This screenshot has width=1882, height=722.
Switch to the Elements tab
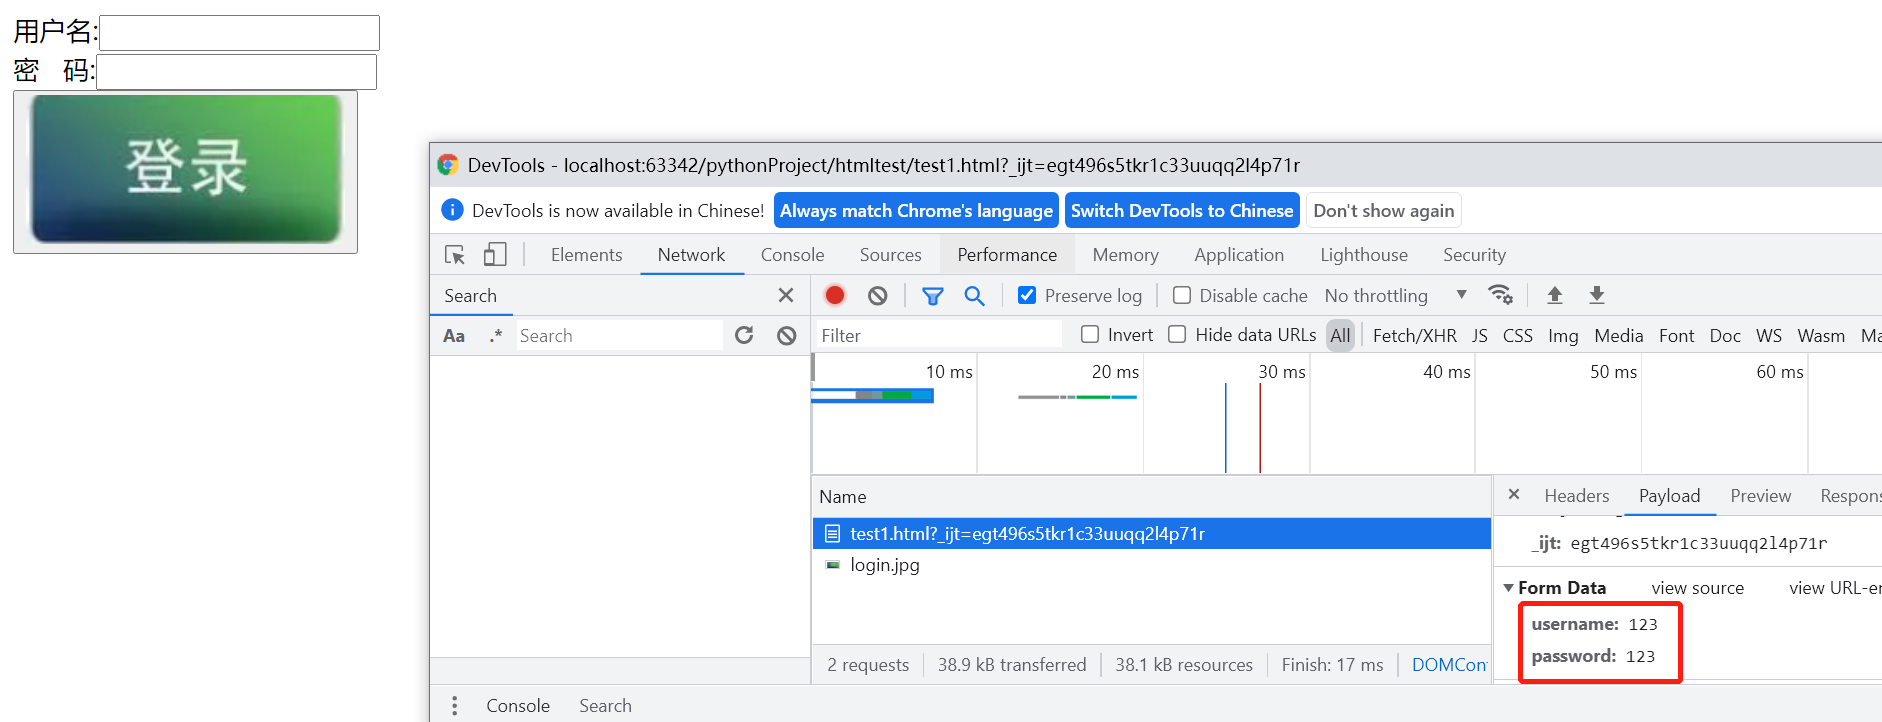[586, 255]
